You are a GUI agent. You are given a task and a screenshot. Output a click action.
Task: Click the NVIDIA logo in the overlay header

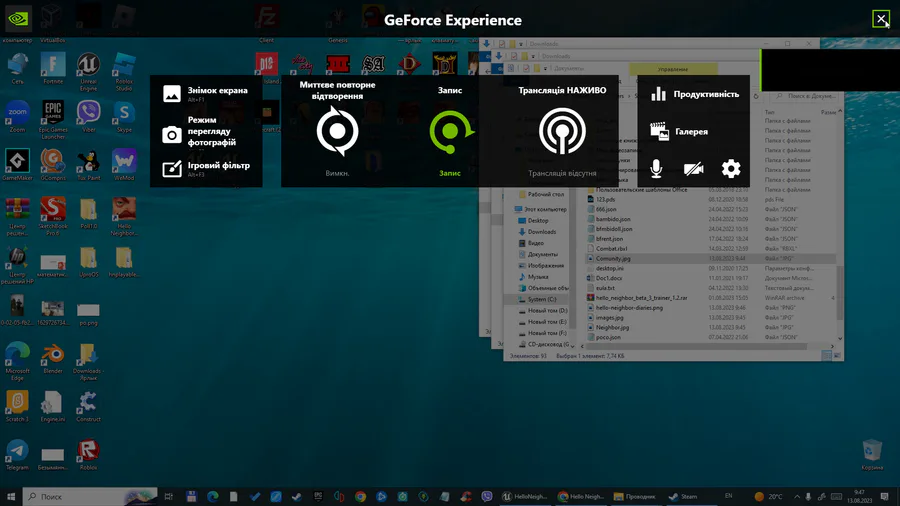(x=18, y=19)
